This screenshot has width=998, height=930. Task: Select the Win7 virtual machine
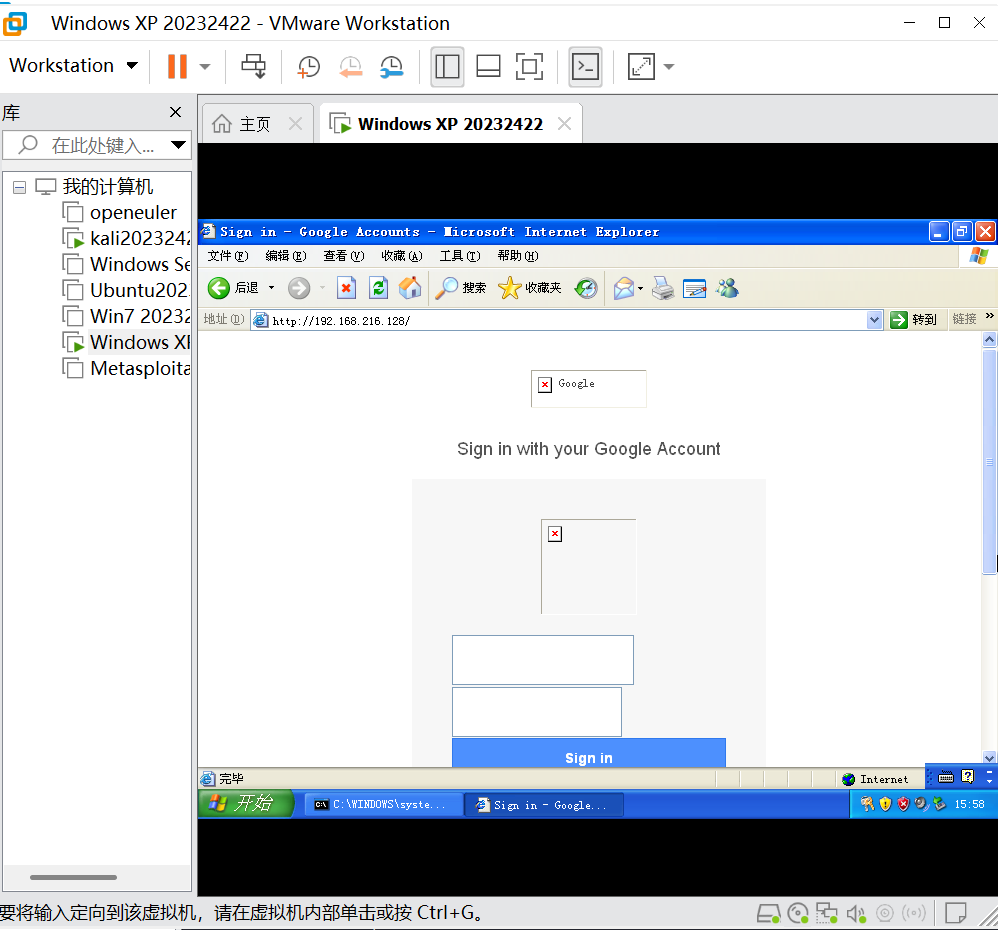(x=126, y=316)
